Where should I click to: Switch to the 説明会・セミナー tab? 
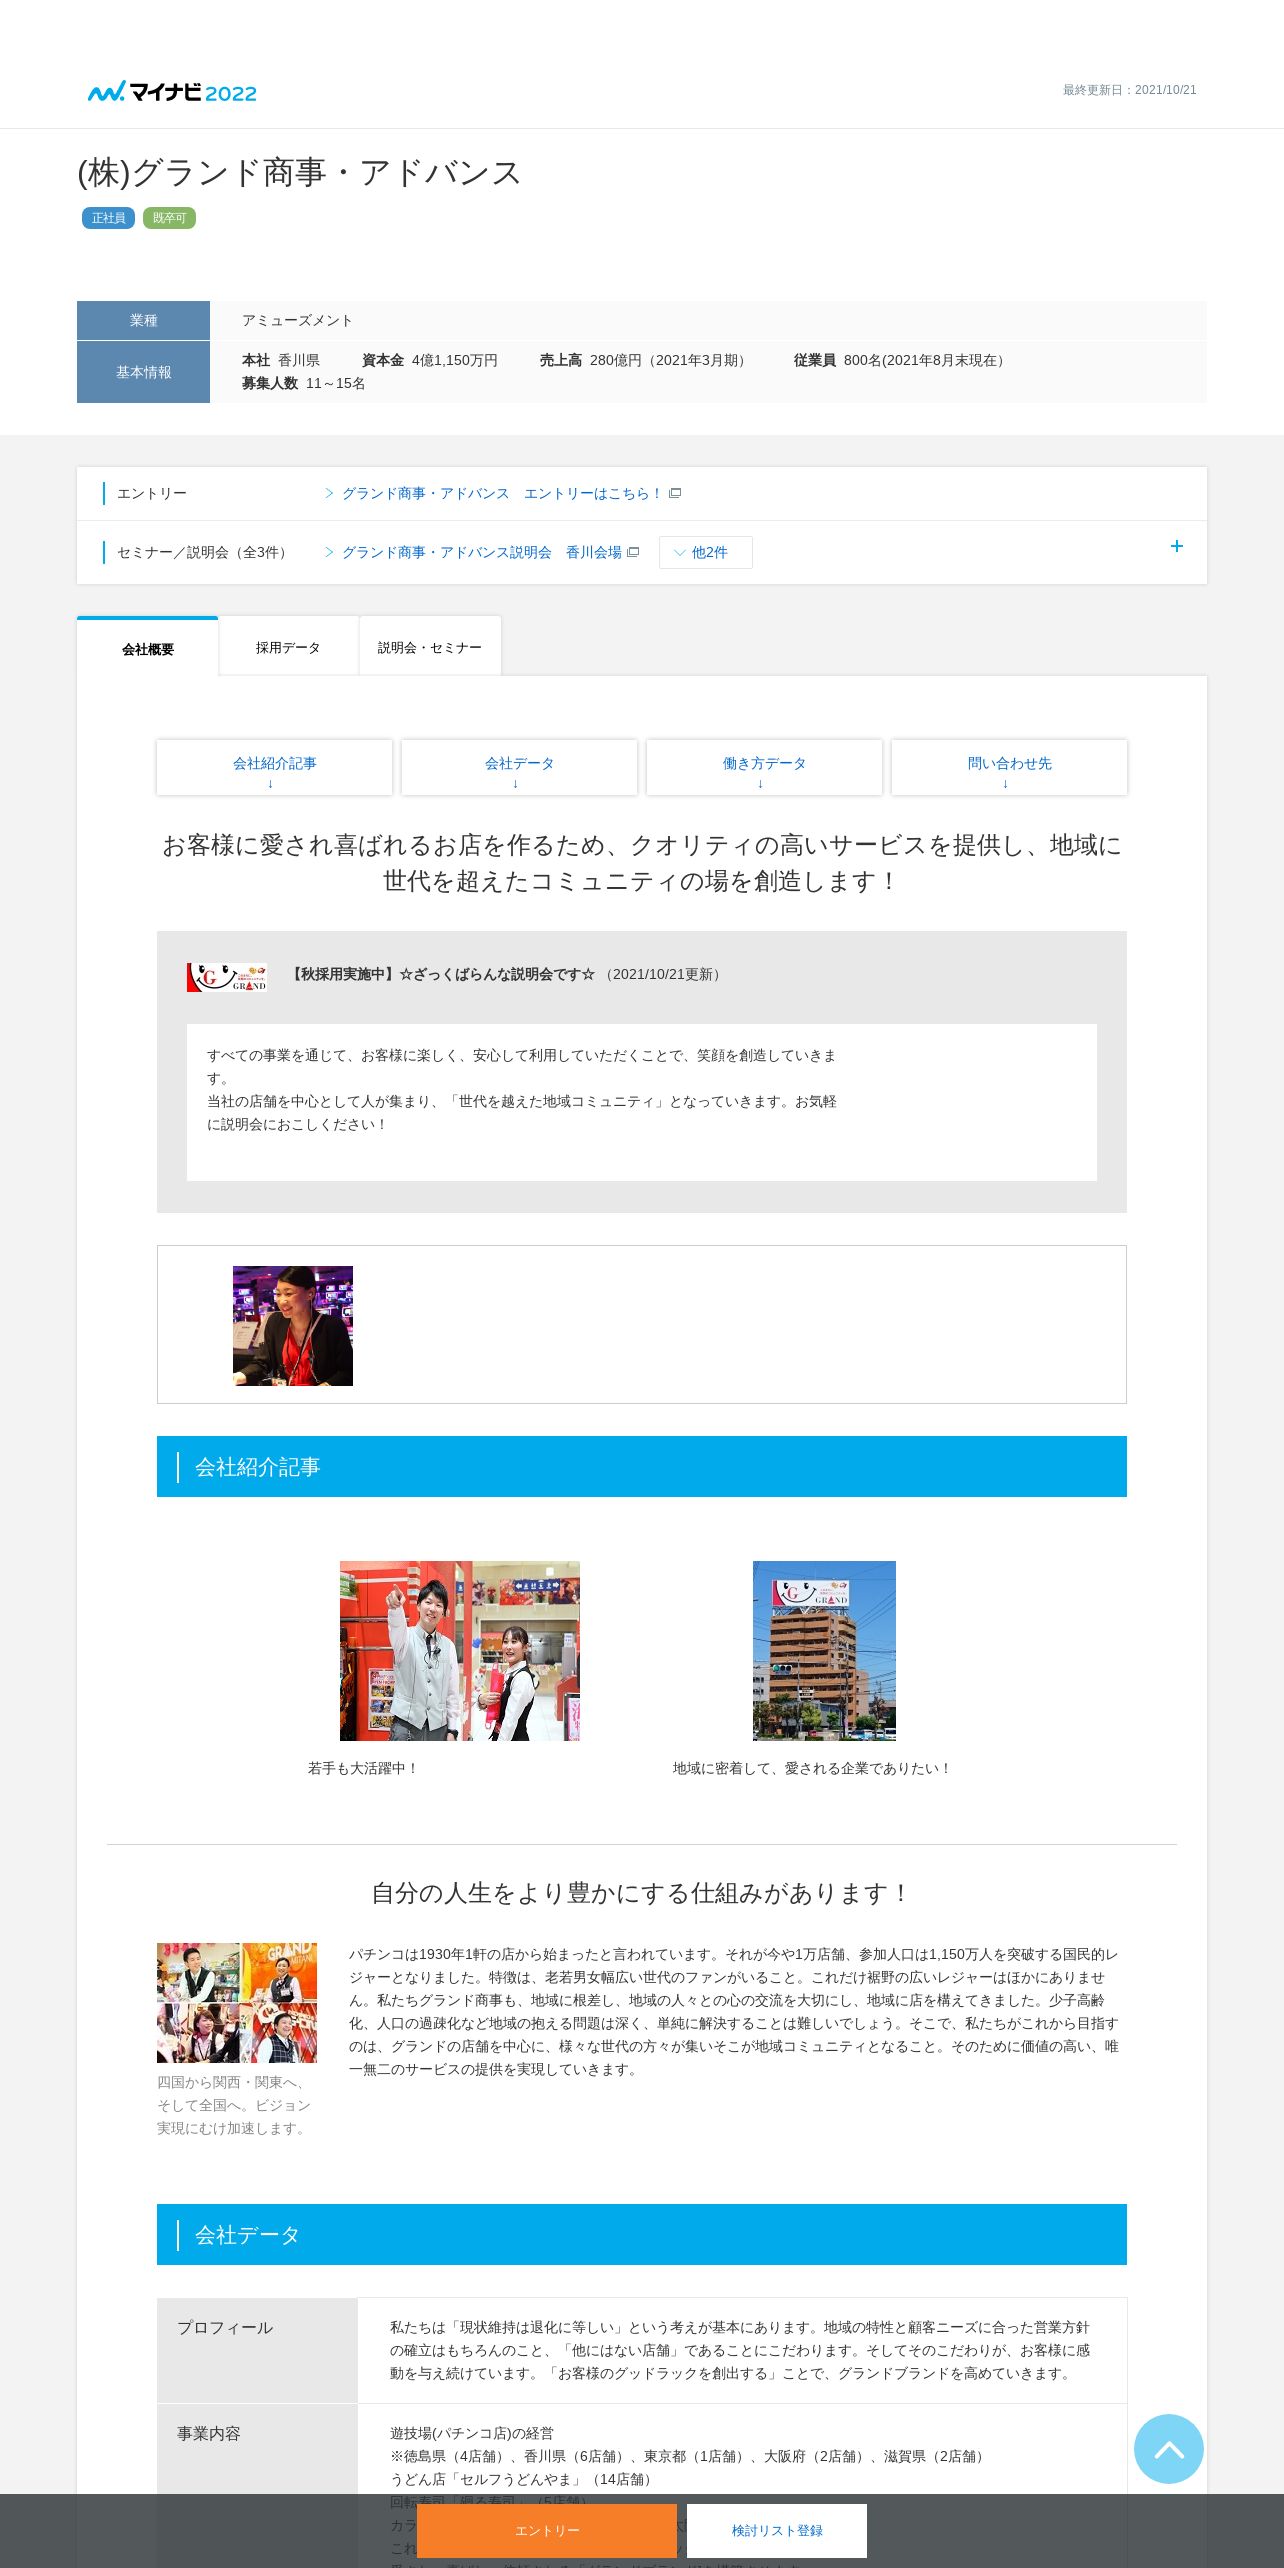[430, 647]
